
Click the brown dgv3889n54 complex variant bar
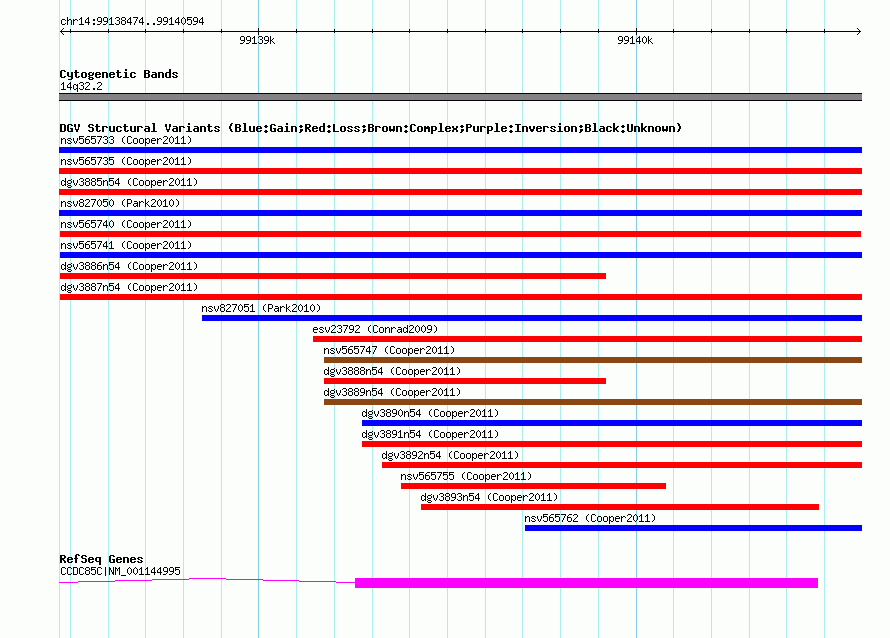click(593, 402)
